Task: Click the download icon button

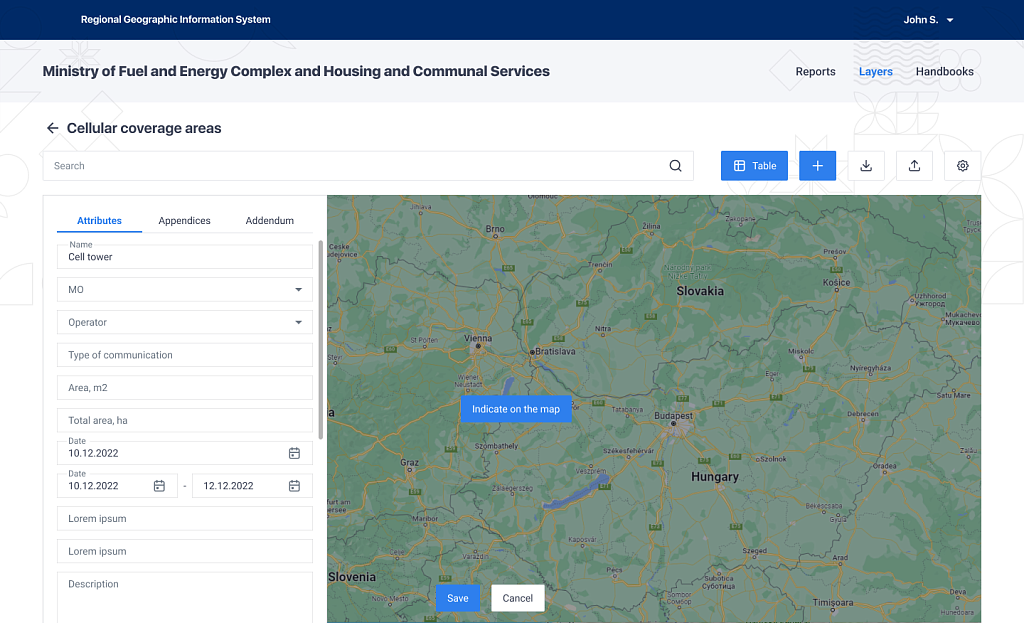Action: tap(866, 166)
